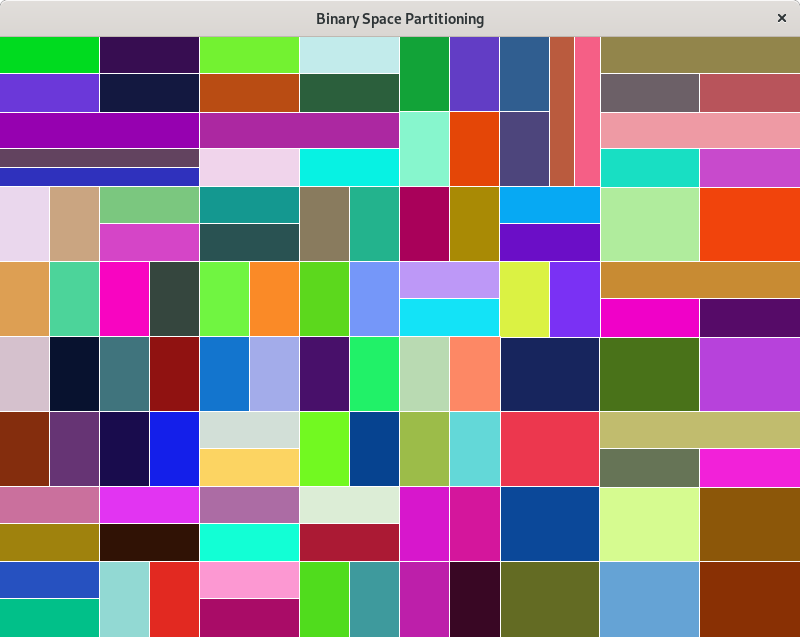Click the golden-yellow wide rectangle
Image resolution: width=800 pixels, height=637 pixels.
pos(249,467)
